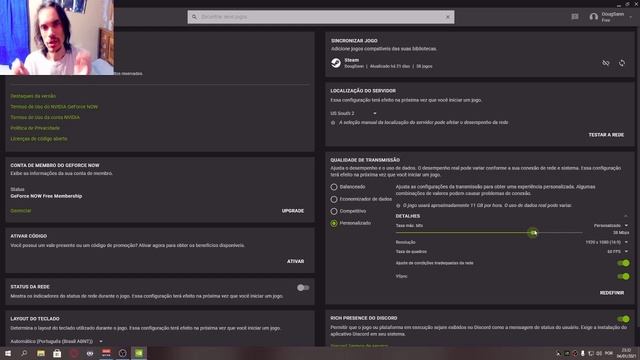Select the Balanceado streaming quality option

pyautogui.click(x=334, y=187)
